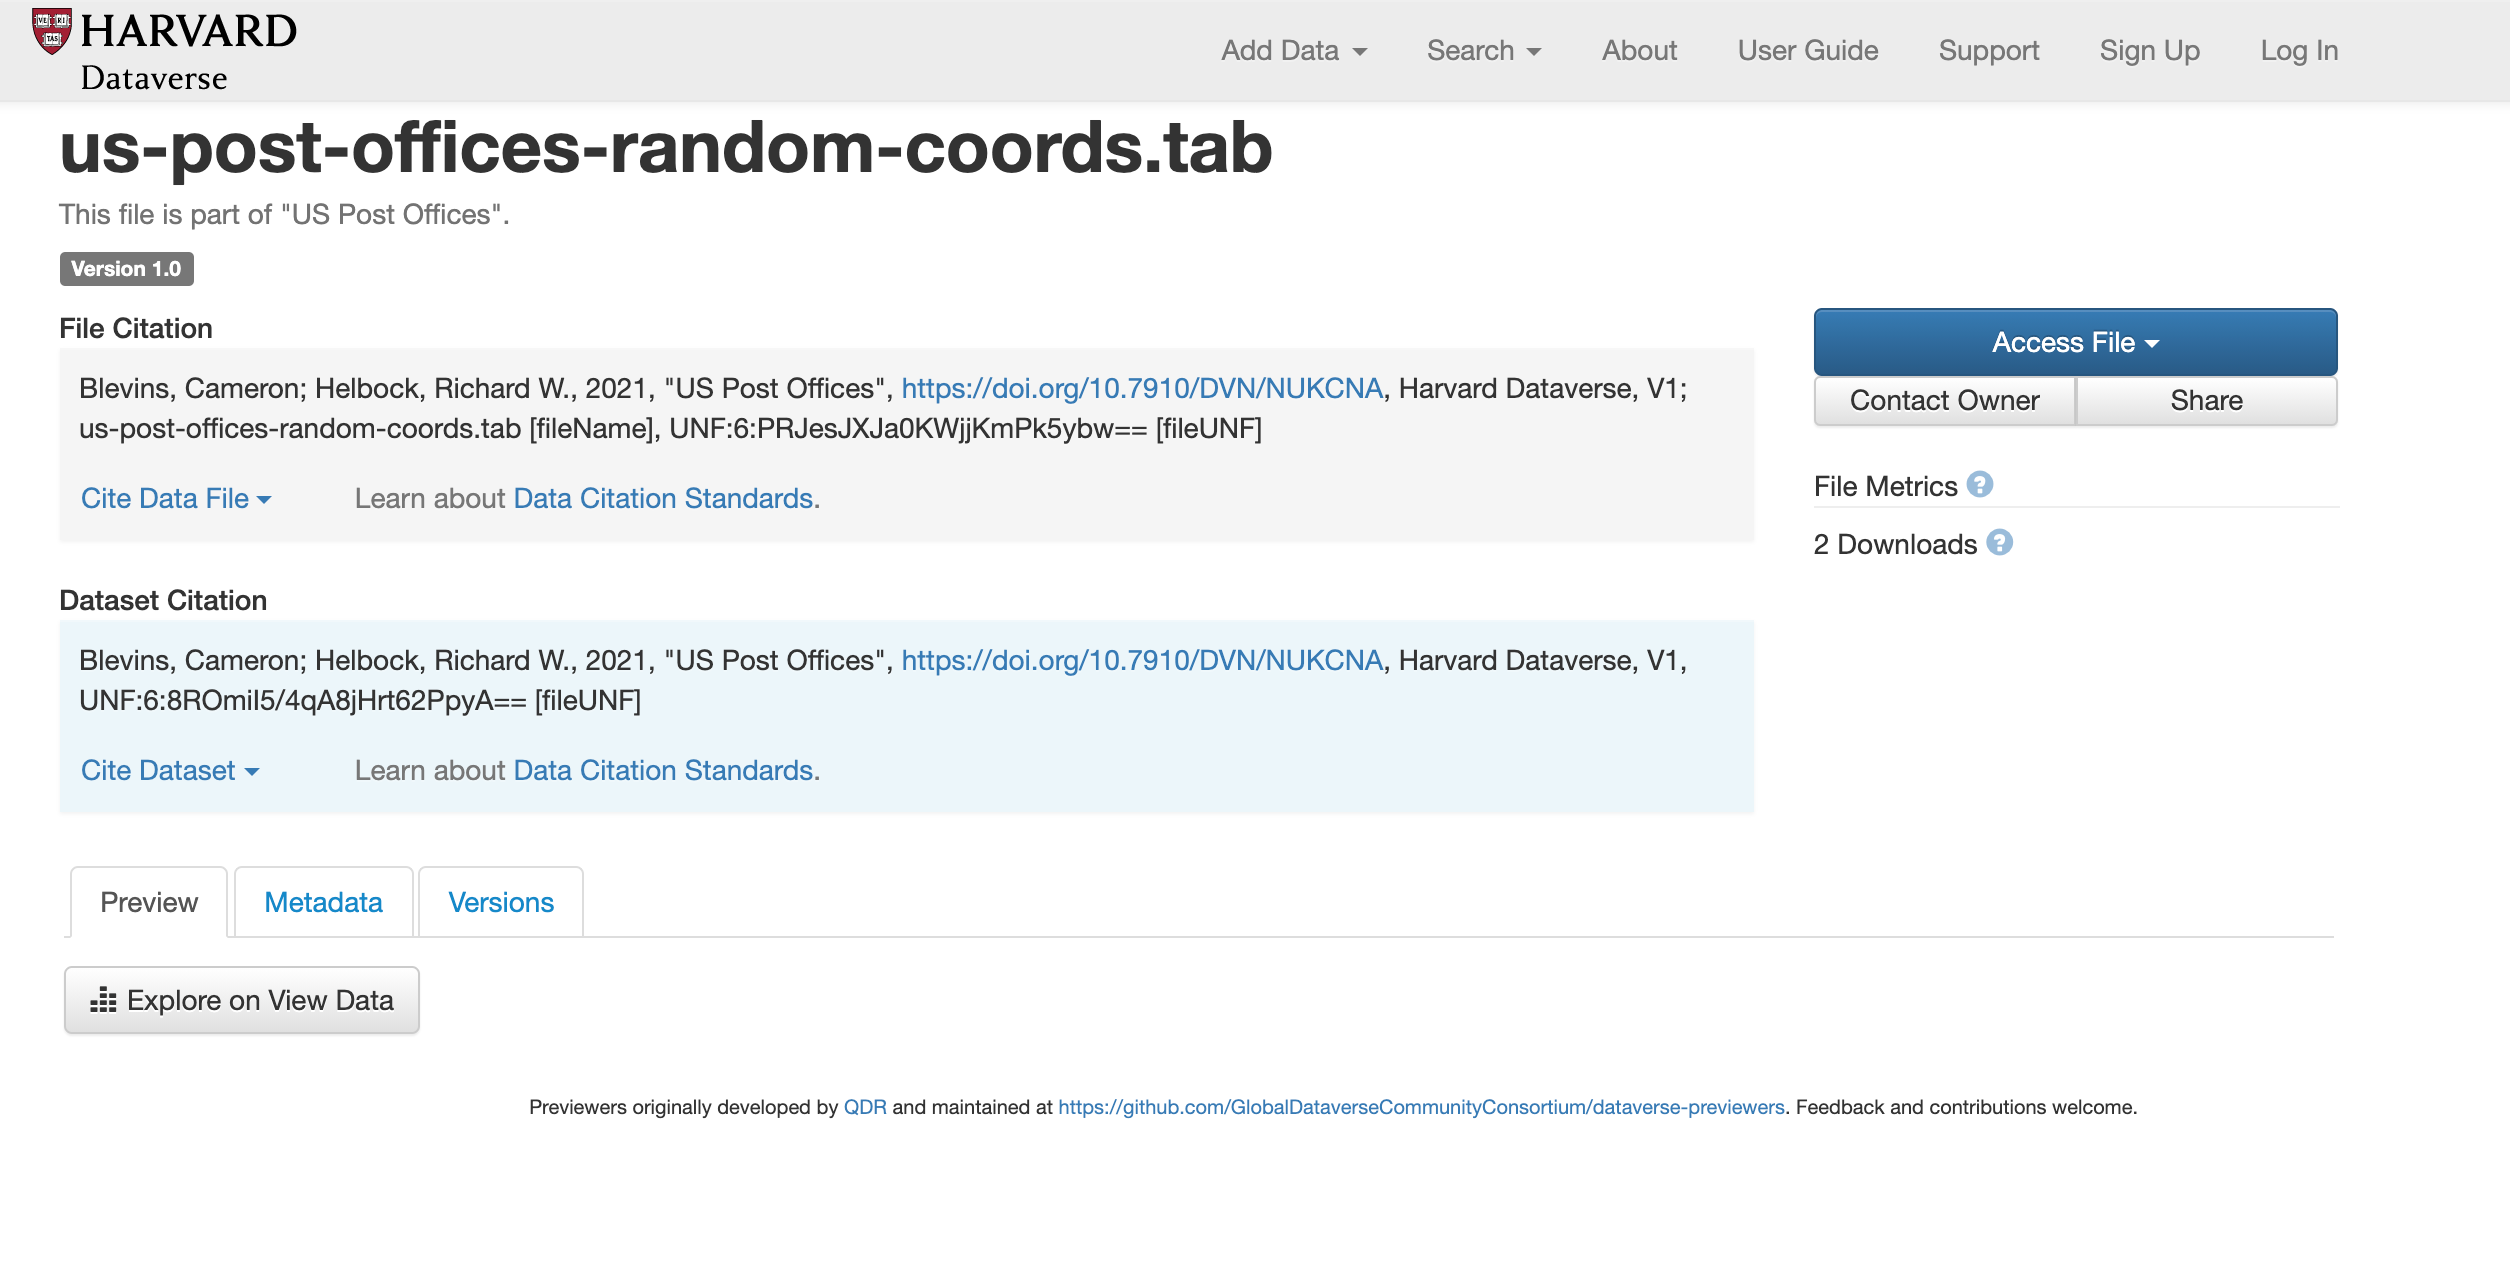Screen dimensions: 2510x1278
Task: Open the About page from navbar
Action: (x=1639, y=50)
